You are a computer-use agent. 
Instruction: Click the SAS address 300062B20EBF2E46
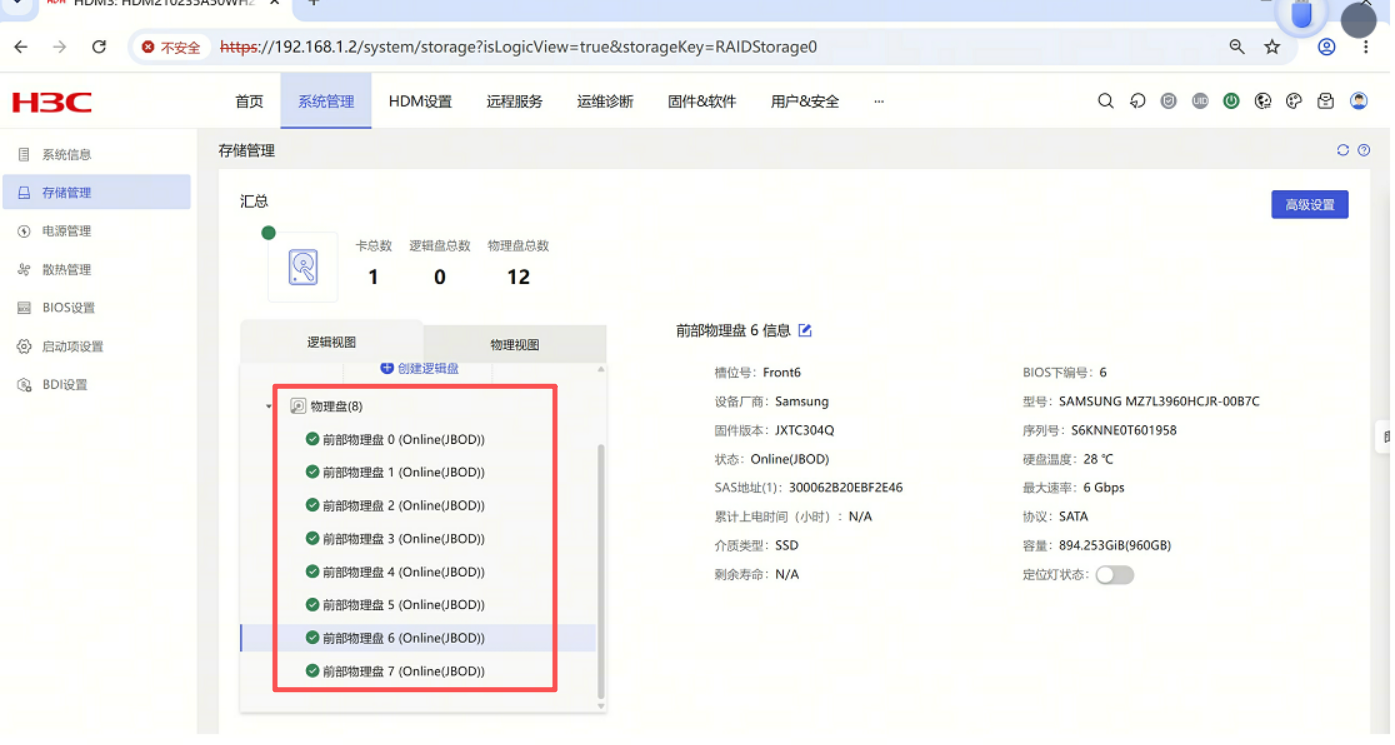coord(845,488)
